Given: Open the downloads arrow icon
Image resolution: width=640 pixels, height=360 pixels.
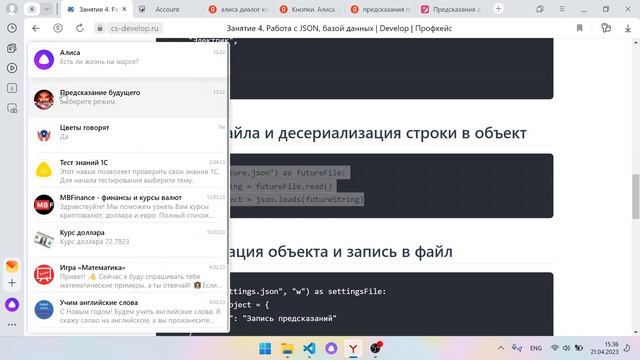Looking at the screenshot, I should 628,28.
